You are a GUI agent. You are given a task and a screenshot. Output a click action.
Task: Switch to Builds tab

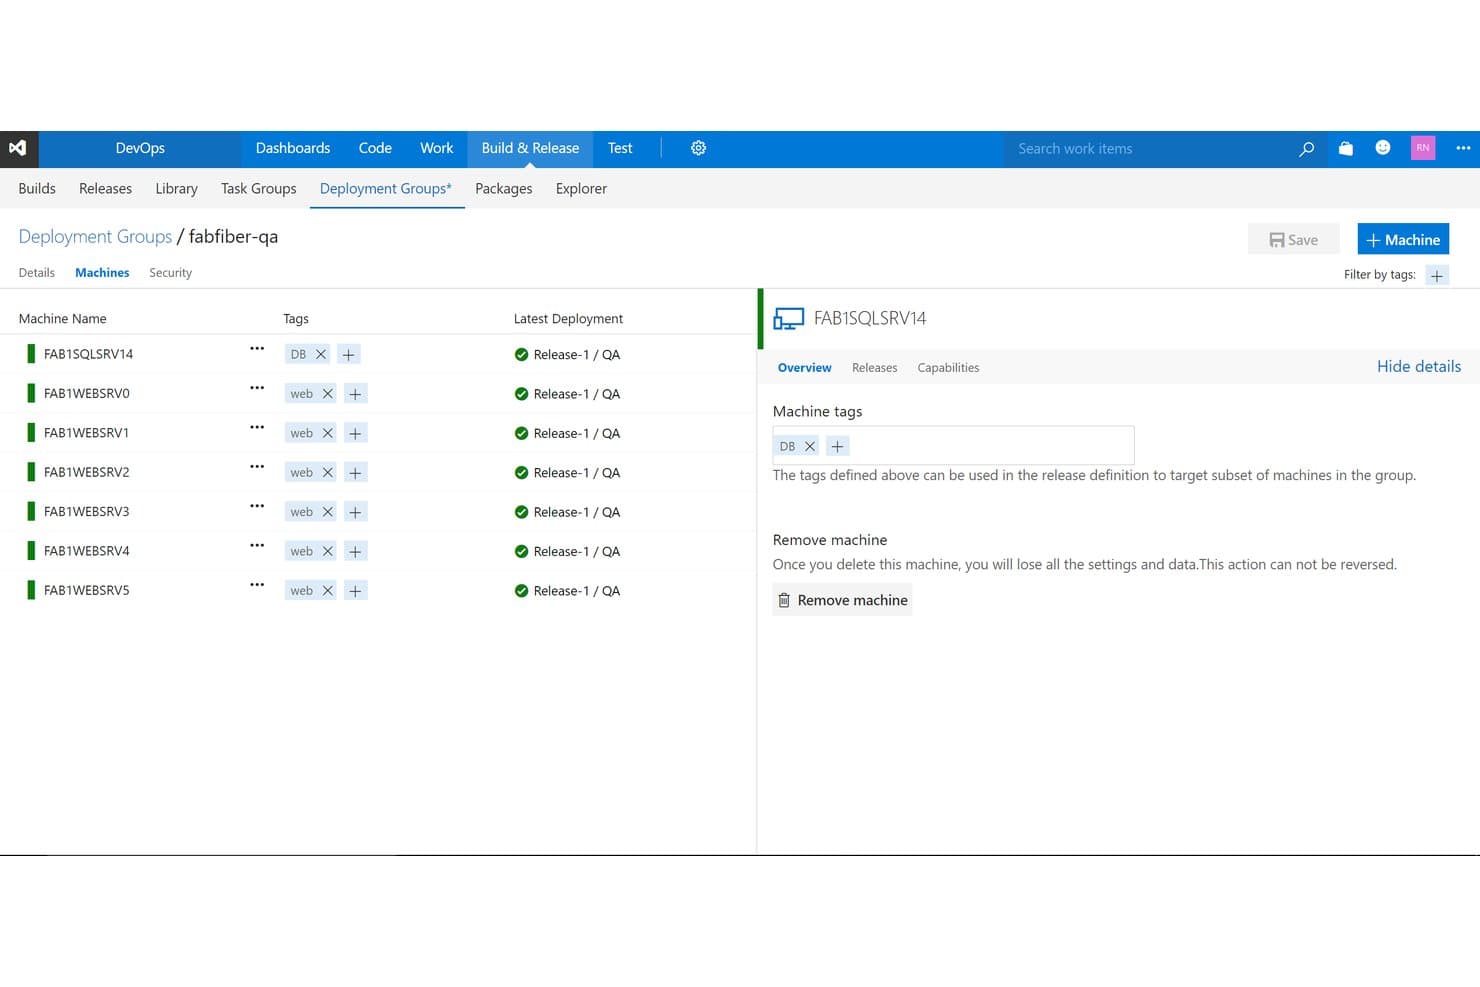37,188
